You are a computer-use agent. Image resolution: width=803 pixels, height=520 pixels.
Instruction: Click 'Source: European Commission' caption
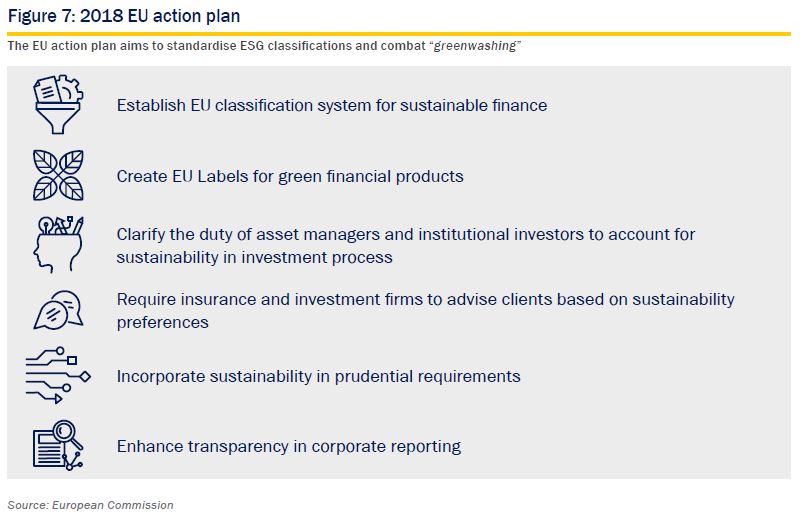[x=91, y=505]
